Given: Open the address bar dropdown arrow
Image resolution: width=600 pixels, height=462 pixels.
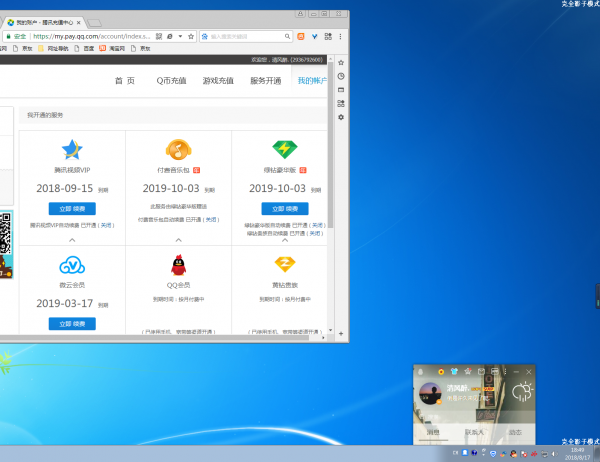Looking at the screenshot, I should [x=180, y=36].
